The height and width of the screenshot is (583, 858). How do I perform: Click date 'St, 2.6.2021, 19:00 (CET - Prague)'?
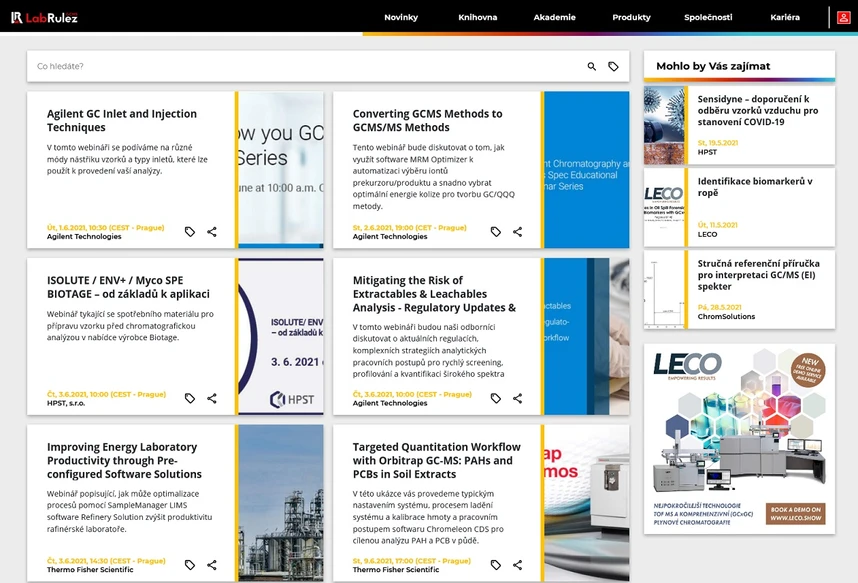pyautogui.click(x=409, y=227)
